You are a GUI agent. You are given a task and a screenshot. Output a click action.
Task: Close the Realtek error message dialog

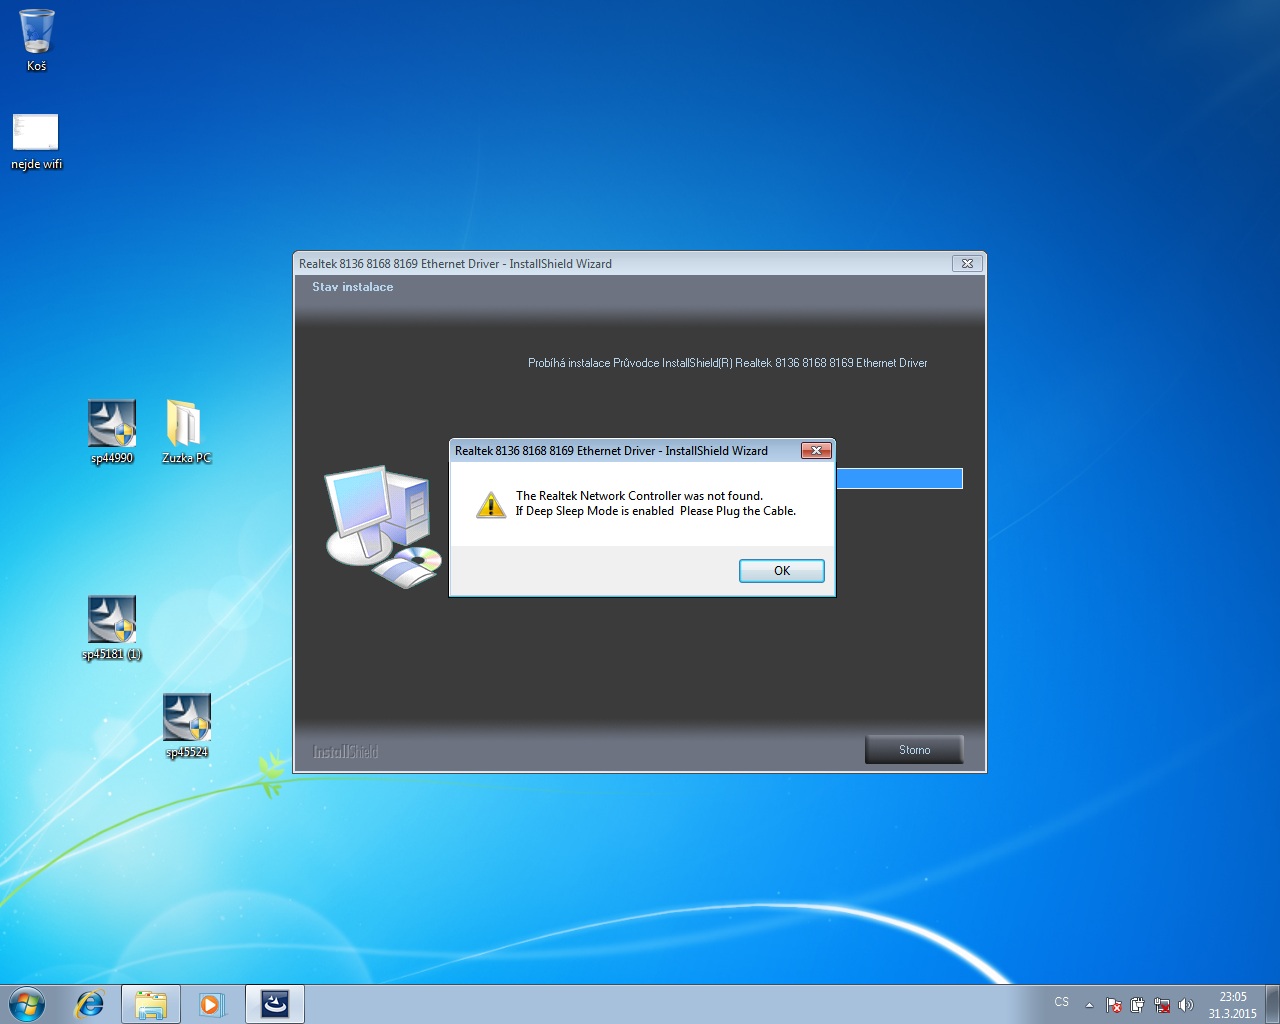[816, 451]
